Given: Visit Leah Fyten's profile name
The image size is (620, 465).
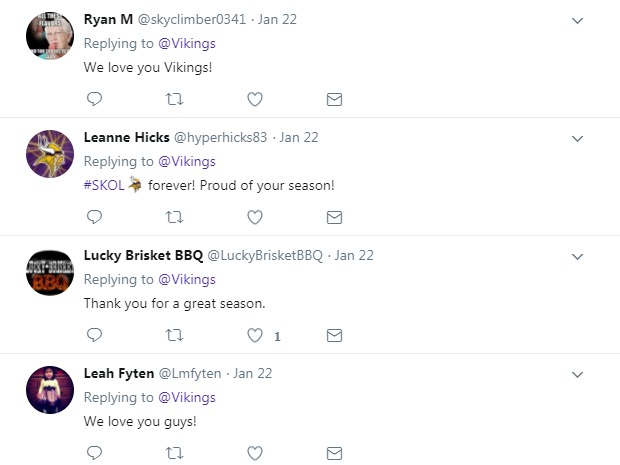Looking at the screenshot, I should (119, 373).
